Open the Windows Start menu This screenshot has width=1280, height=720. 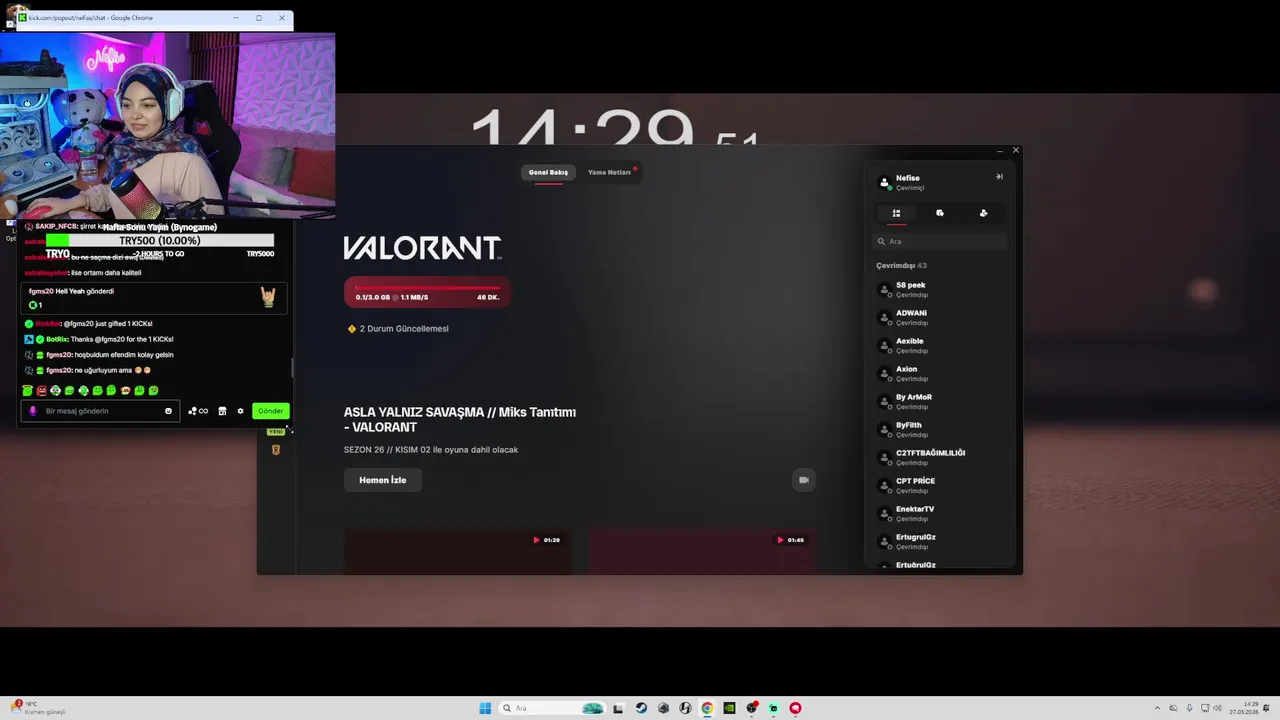[485, 708]
